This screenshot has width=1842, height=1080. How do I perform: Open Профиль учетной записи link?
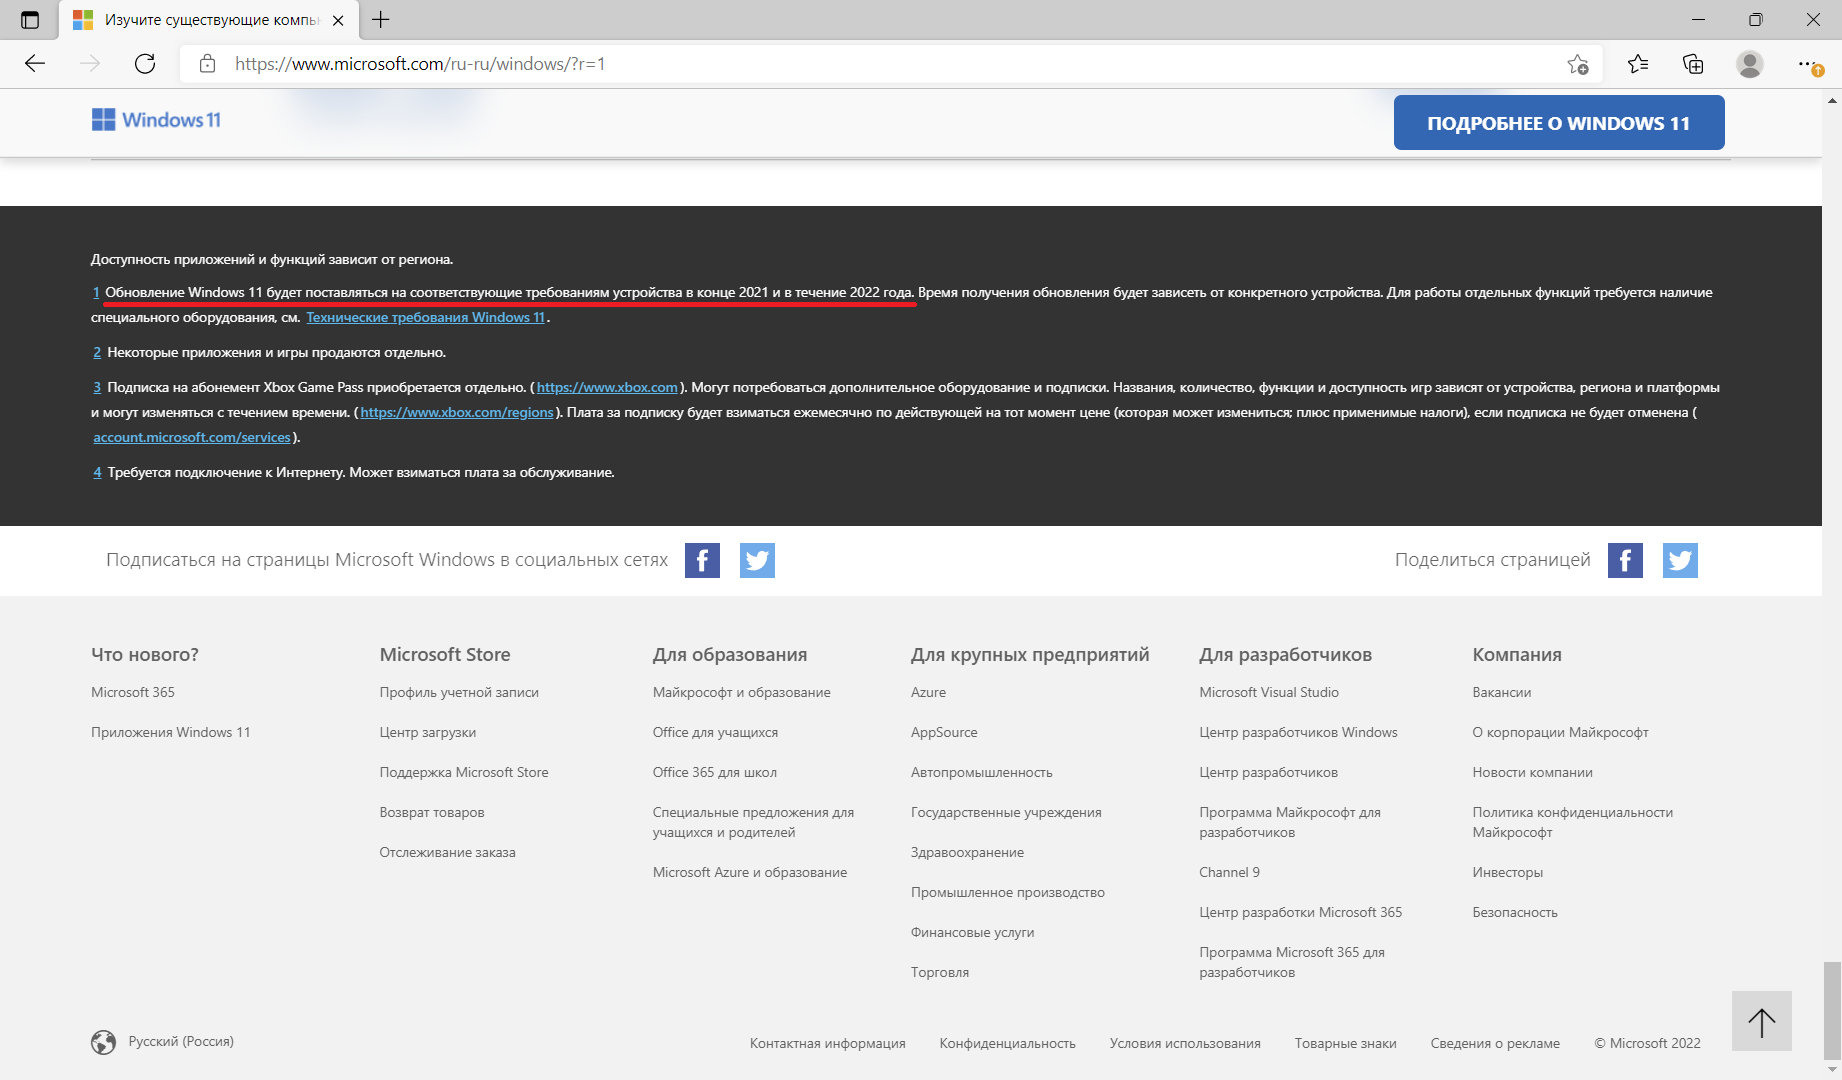coord(459,692)
